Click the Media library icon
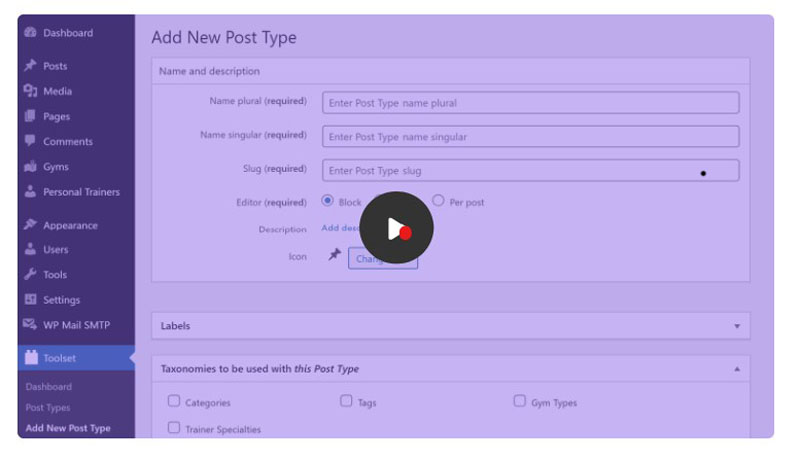 click(x=31, y=91)
